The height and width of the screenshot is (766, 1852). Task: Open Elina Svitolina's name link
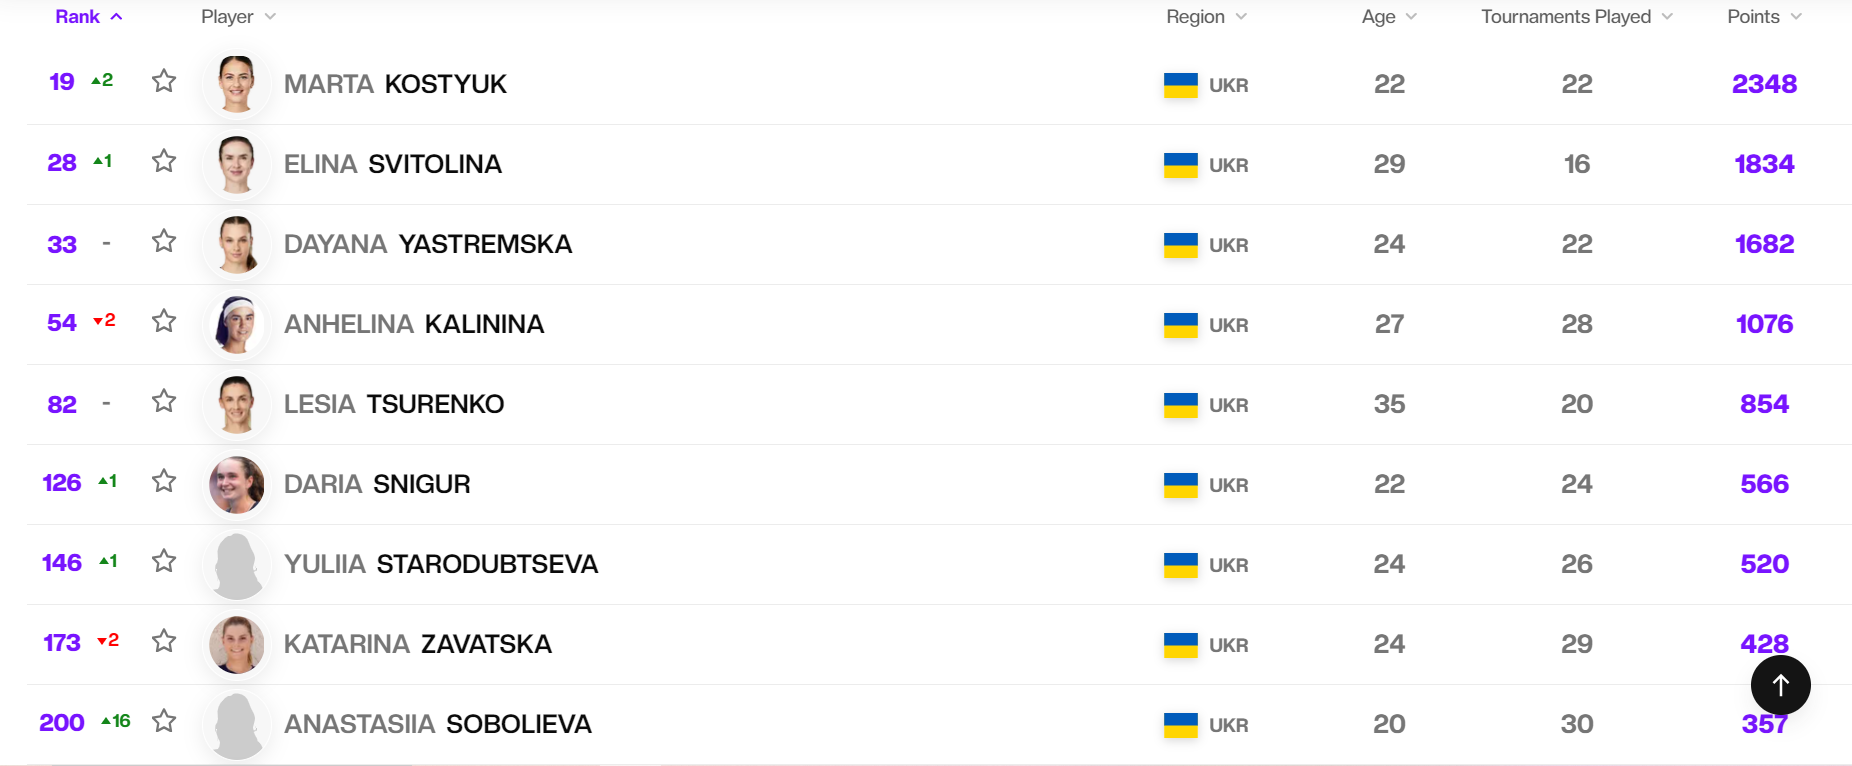click(x=393, y=164)
